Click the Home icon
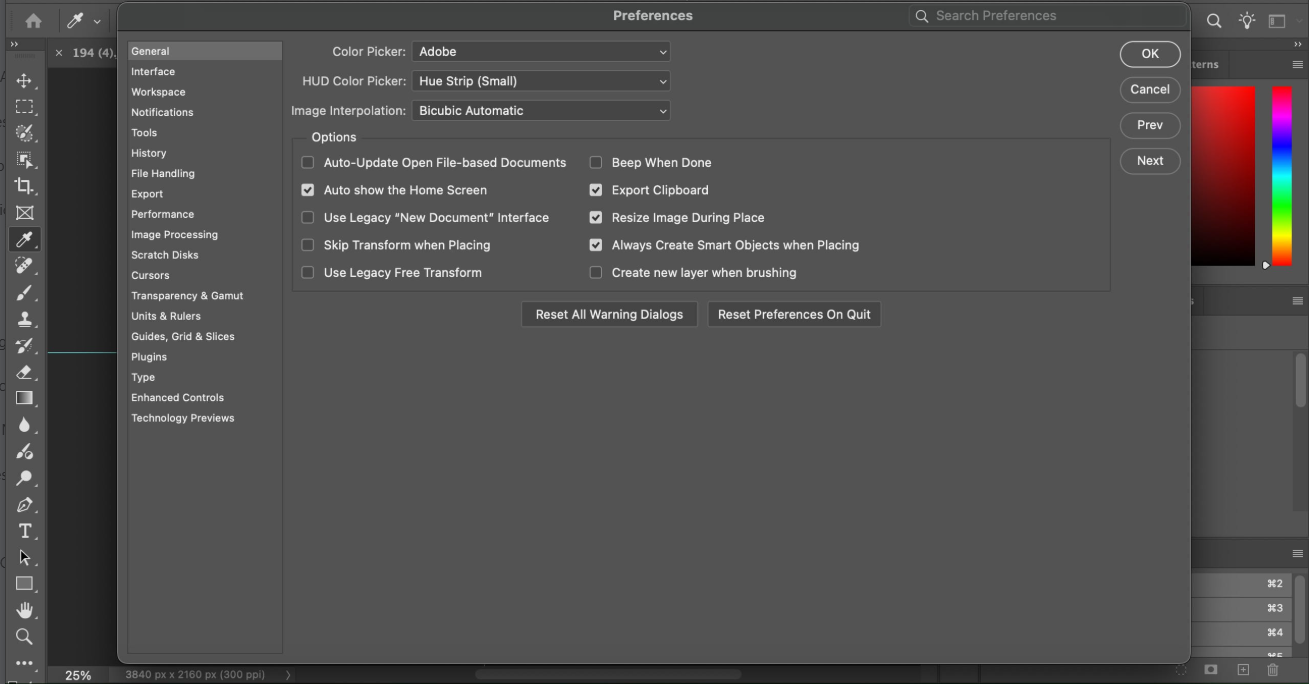Image resolution: width=1309 pixels, height=684 pixels. click(x=33, y=21)
